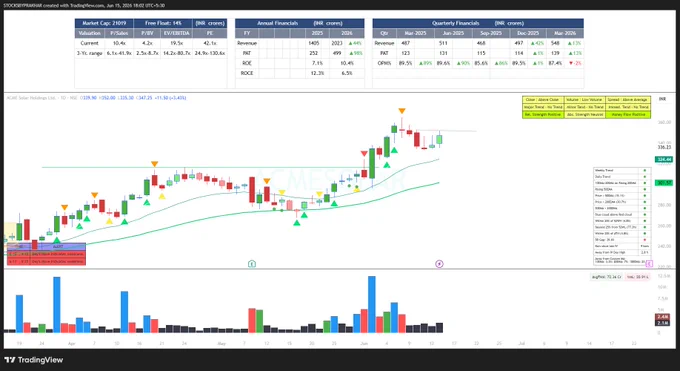Click the OPM% value 87.4%

pyautogui.click(x=555, y=63)
